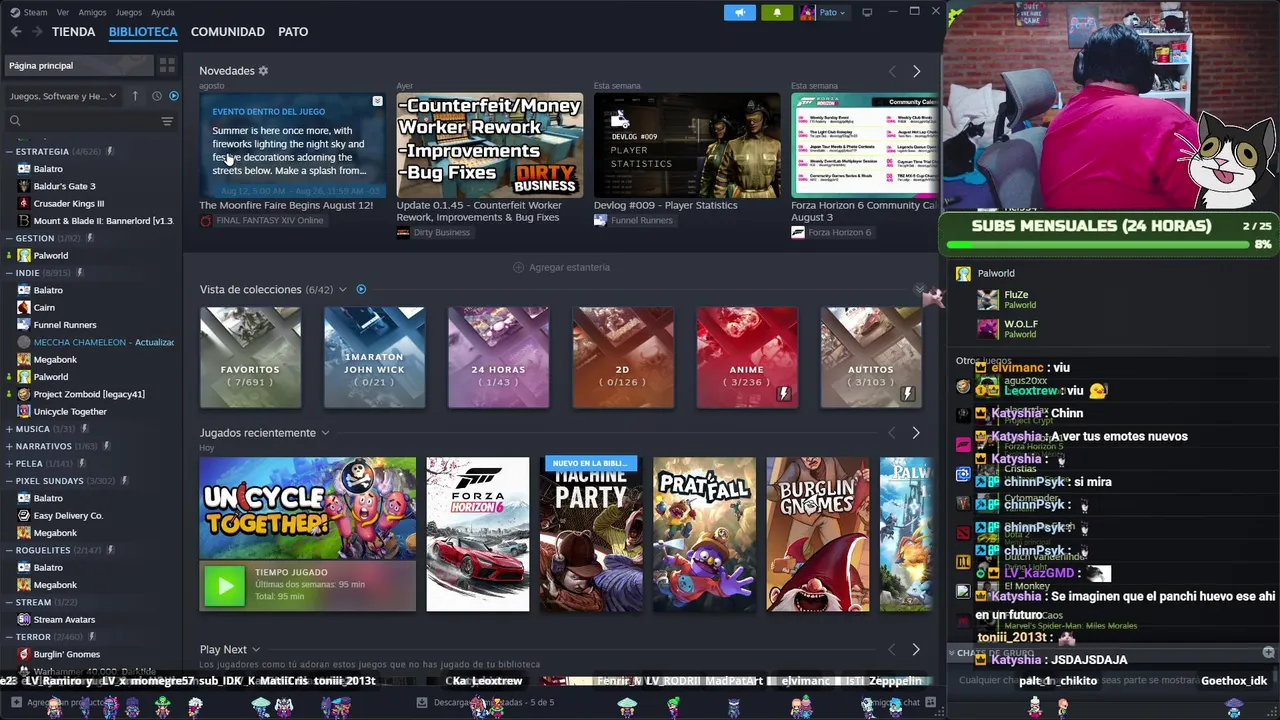Switch to the TIENDA tab
This screenshot has height=720, width=1280.
(74, 32)
